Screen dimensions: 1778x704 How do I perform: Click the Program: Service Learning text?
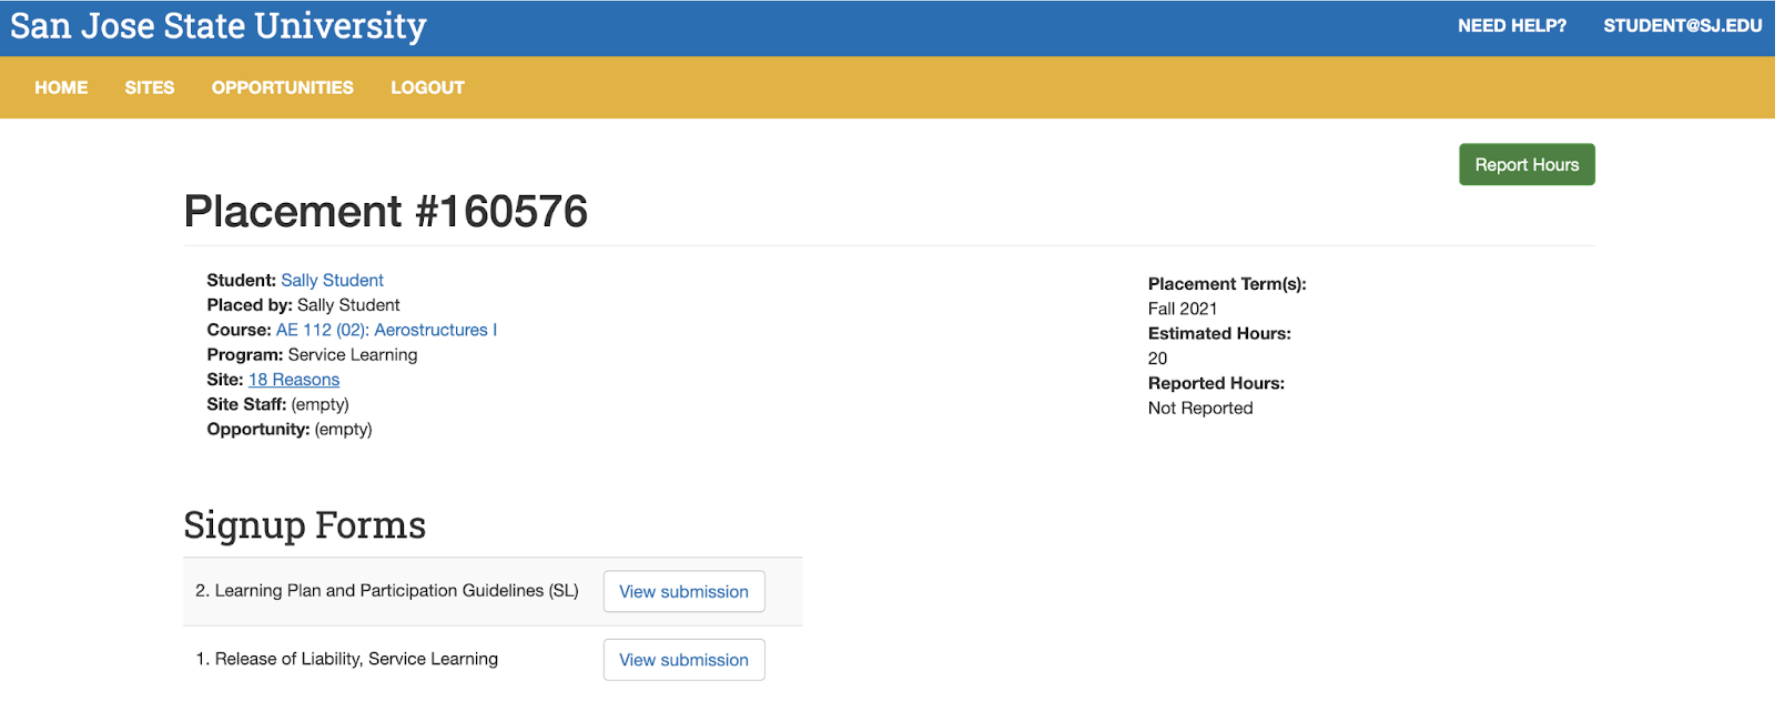click(x=312, y=355)
